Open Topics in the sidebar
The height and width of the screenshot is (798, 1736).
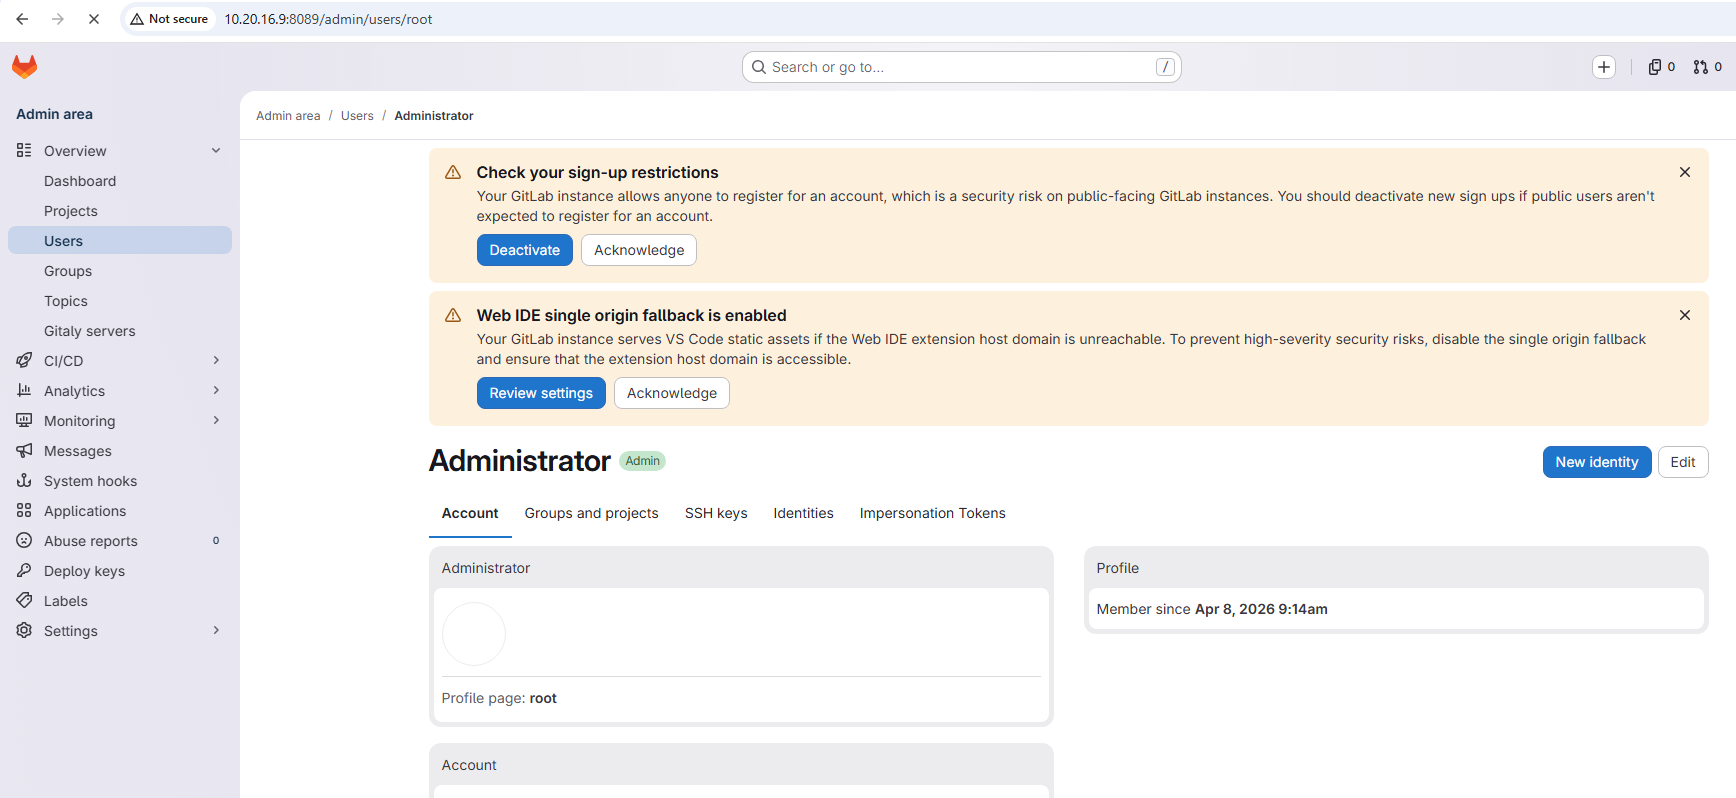point(120,301)
